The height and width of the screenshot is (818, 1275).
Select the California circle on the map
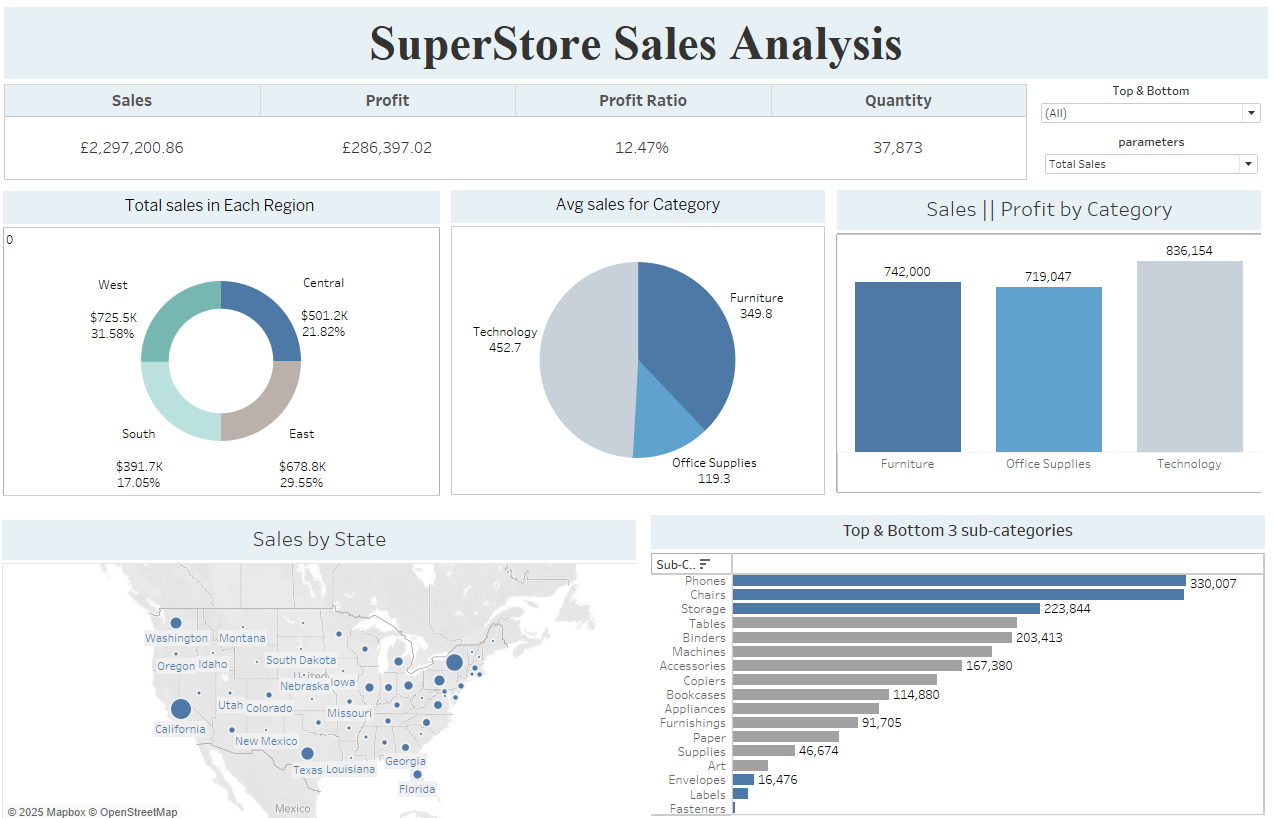coord(181,709)
